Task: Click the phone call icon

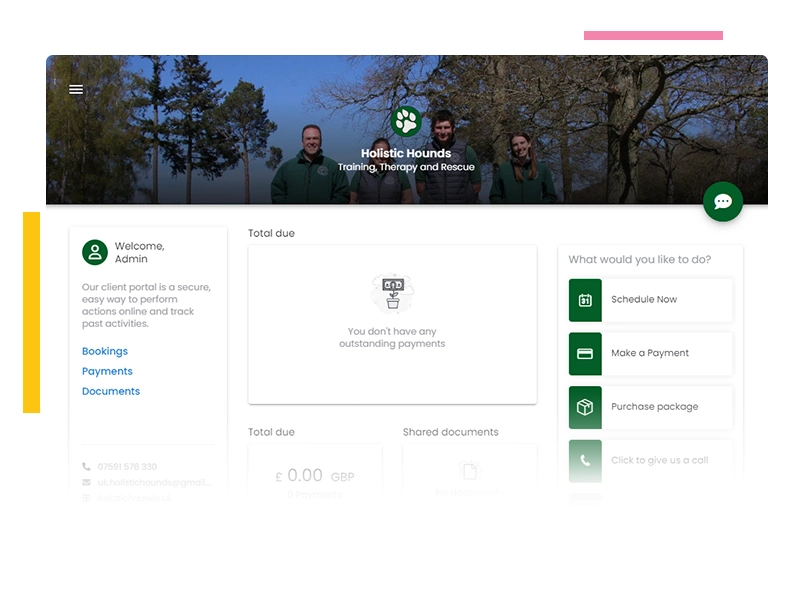Action: pos(585,461)
